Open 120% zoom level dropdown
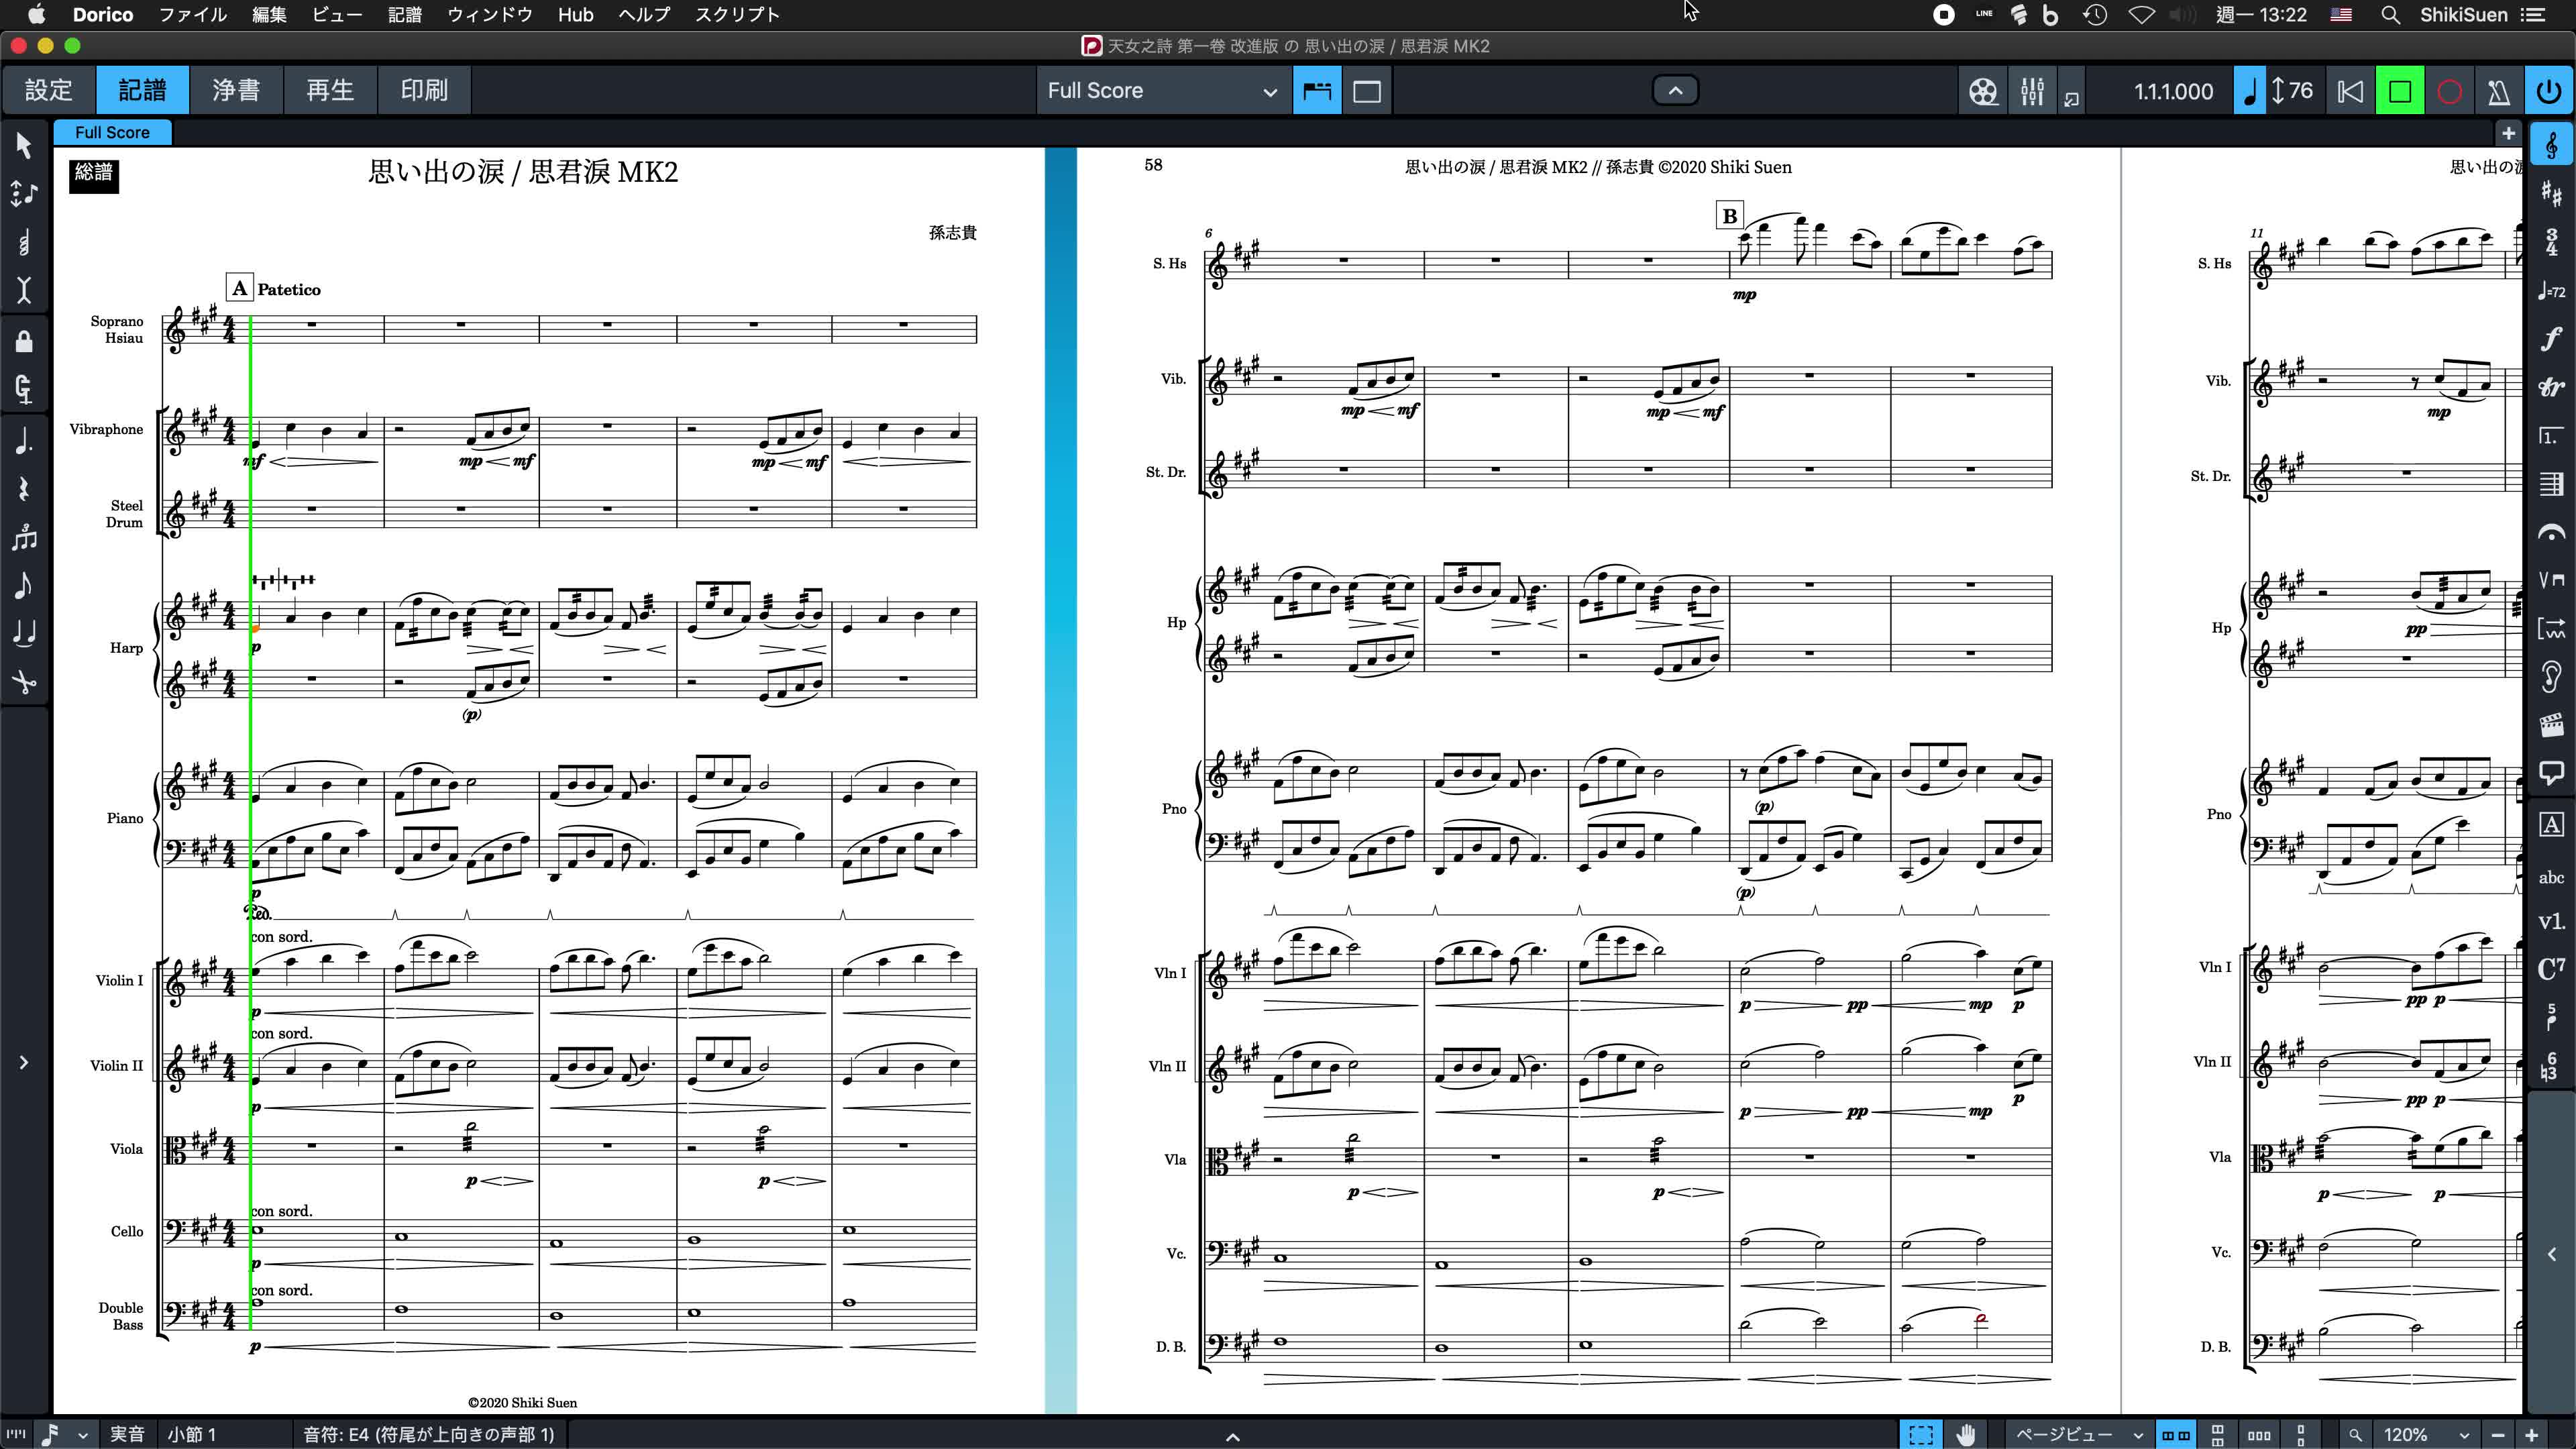The height and width of the screenshot is (1449, 2576). tap(2425, 1434)
